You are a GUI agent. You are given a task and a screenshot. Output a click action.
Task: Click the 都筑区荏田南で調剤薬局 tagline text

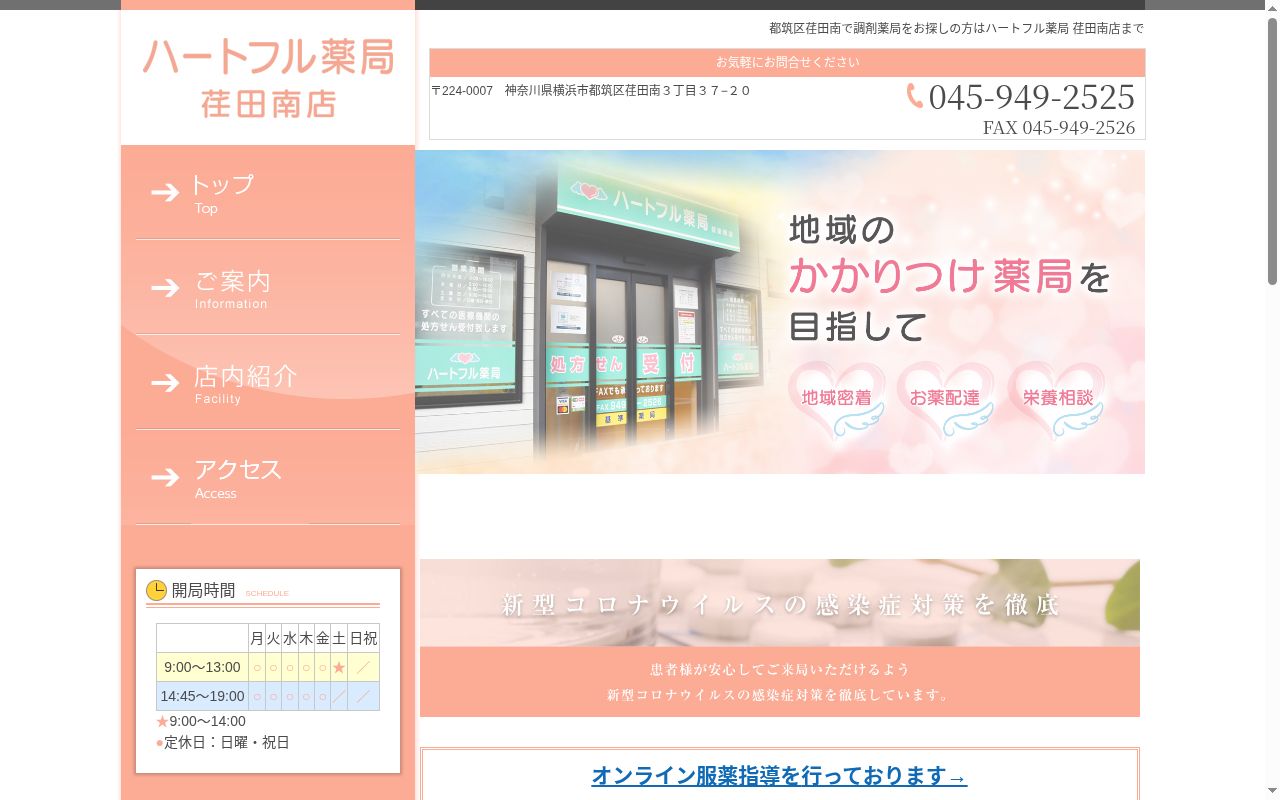[x=956, y=28]
